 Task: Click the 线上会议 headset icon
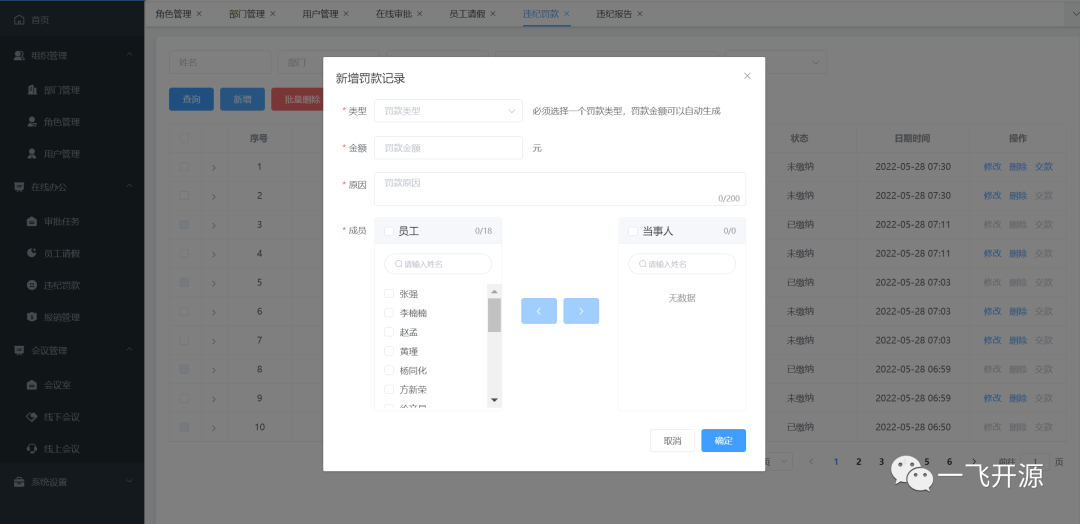coord(32,449)
